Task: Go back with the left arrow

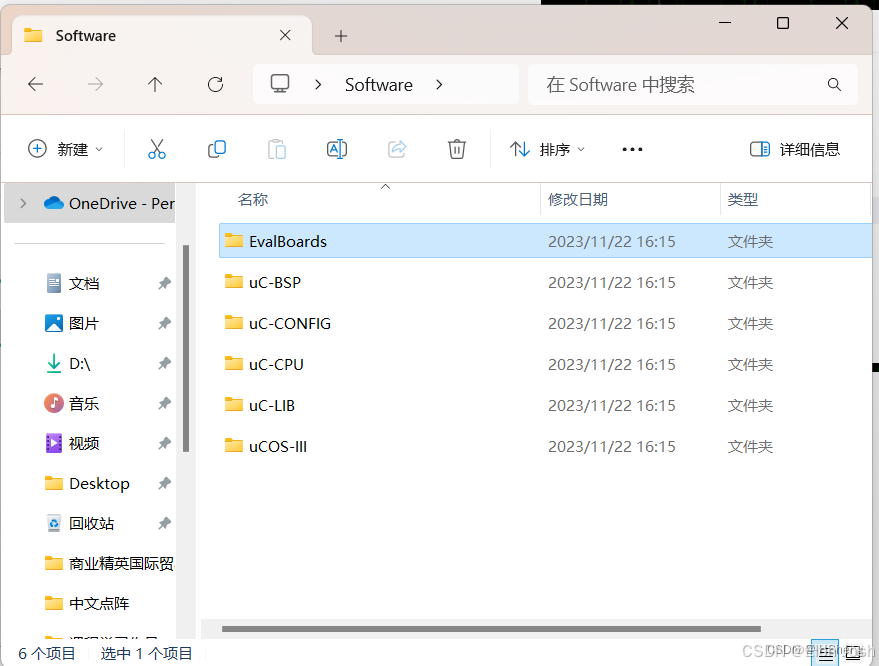Action: click(35, 85)
